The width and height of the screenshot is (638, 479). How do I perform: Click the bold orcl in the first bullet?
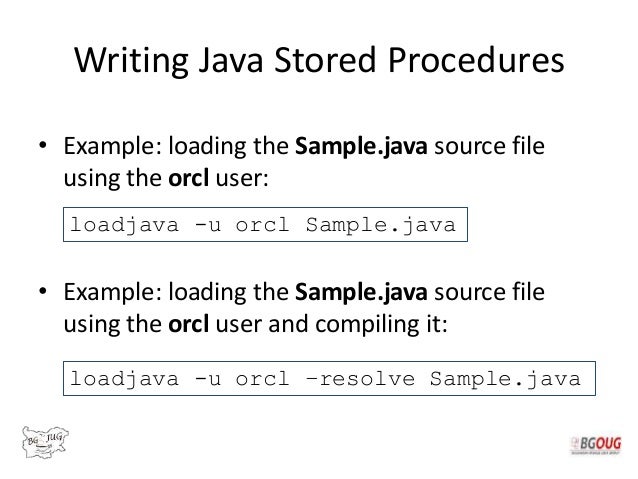pos(189,178)
